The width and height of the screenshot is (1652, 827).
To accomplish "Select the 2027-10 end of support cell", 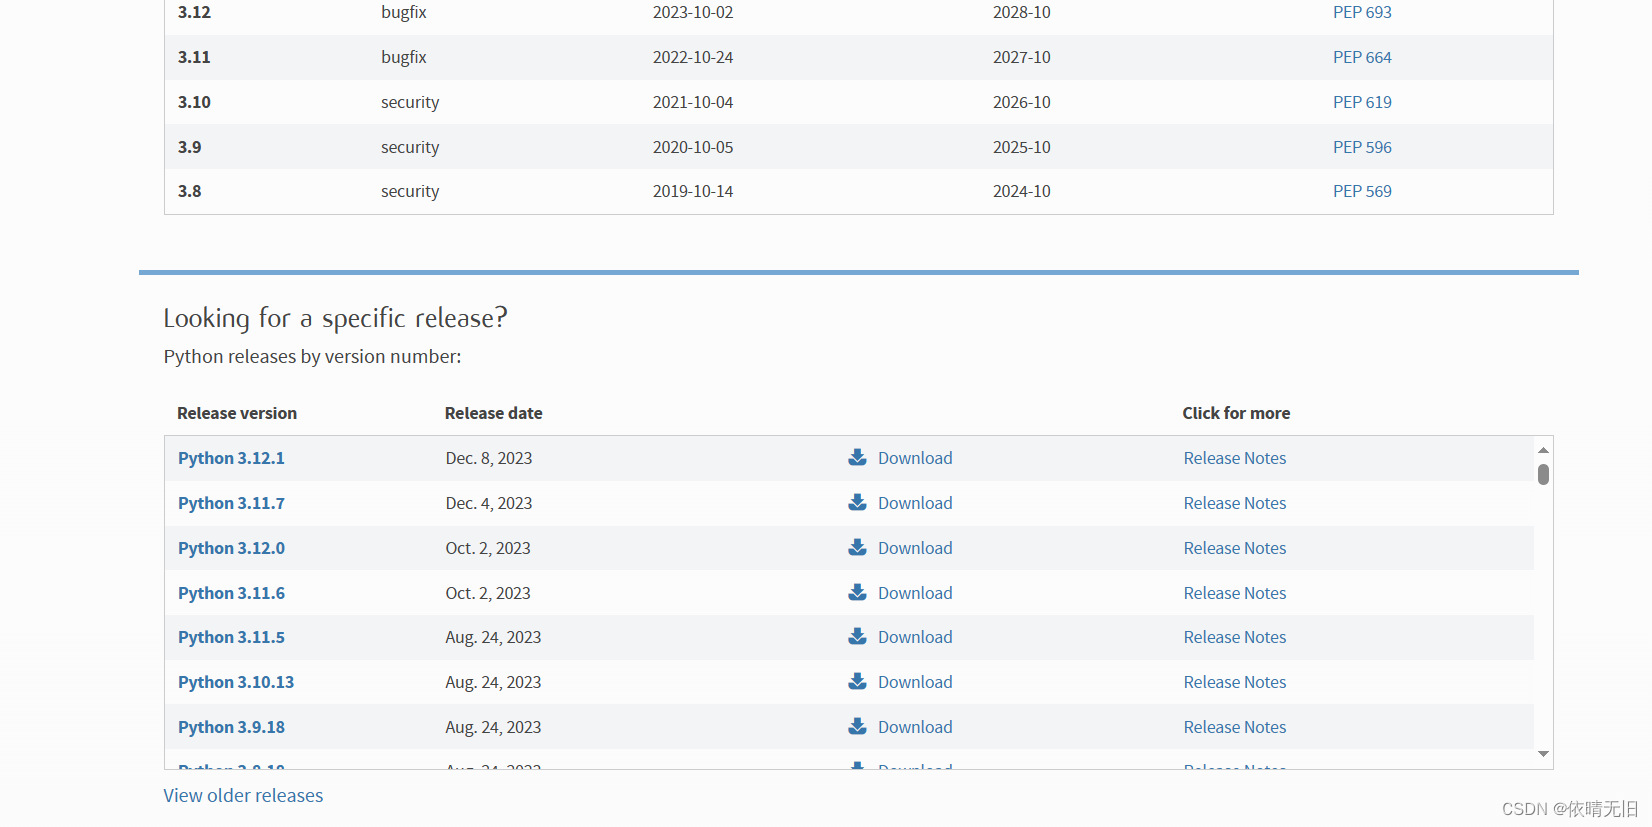I will pos(1022,57).
